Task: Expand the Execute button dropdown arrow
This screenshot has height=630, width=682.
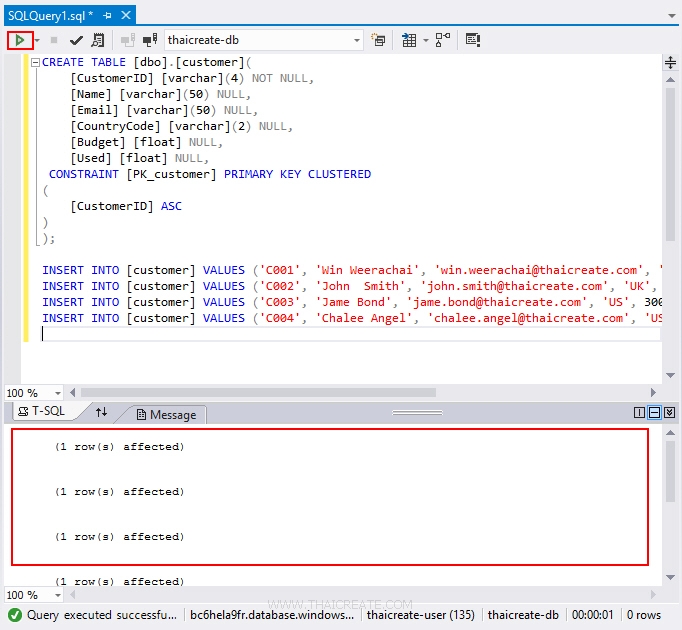Action: tap(37, 41)
